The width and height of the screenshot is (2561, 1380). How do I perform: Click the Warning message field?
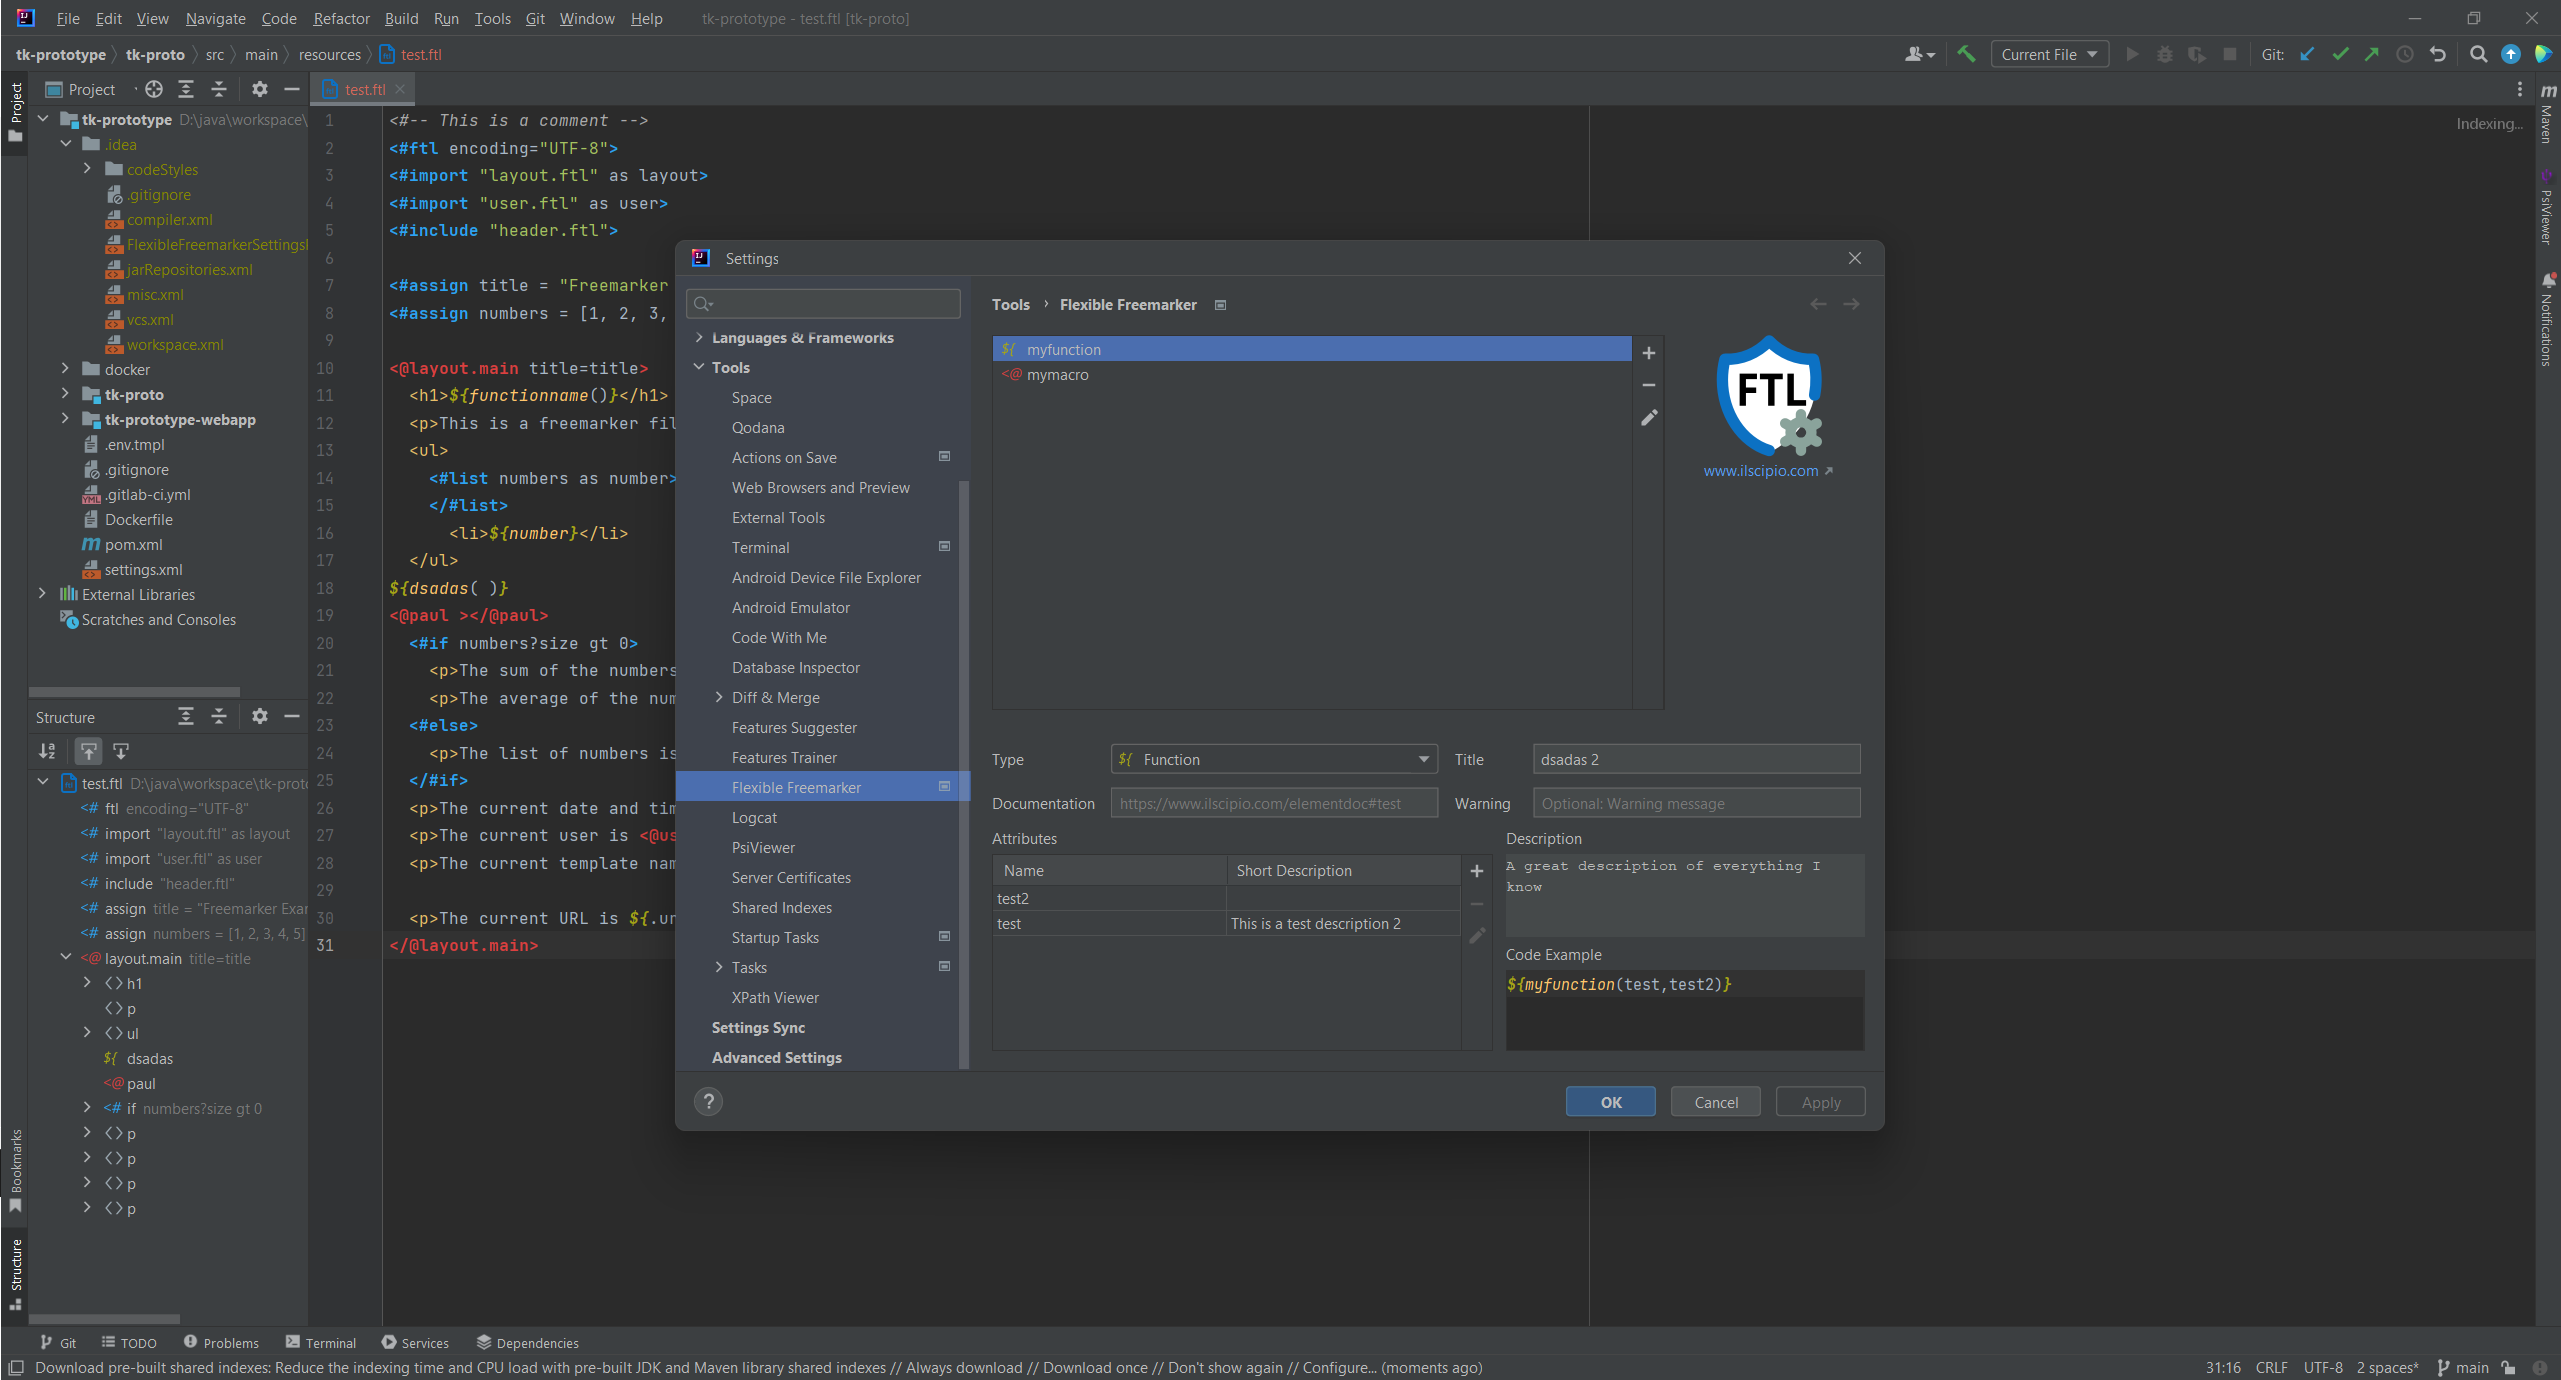[x=1696, y=803]
